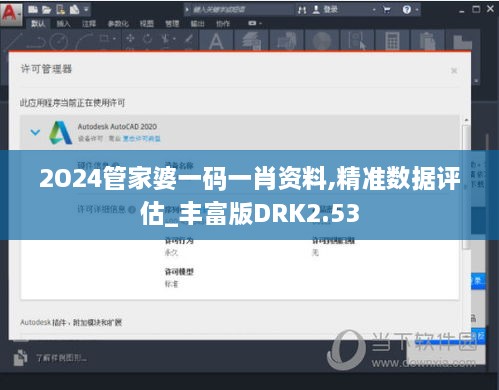Switch to the 输出 ribbon tab
499x390 pixels.
tap(197, 24)
